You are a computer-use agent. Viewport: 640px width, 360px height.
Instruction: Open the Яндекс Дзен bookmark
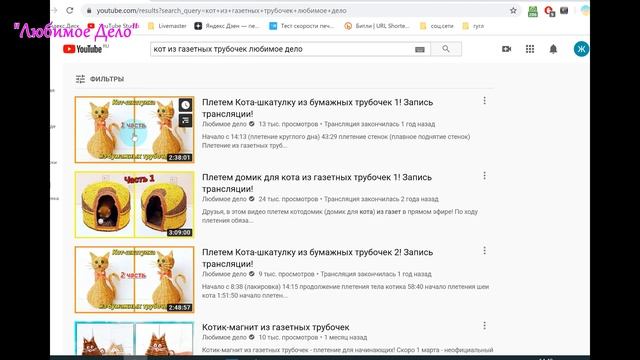[227, 26]
